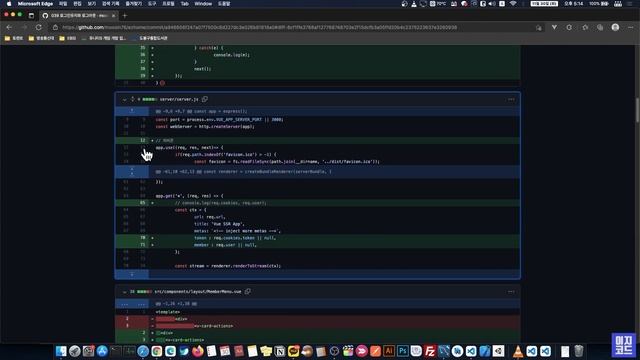640x360 pixels.
Task: Open the Edge tab actions menu
Action: point(31,16)
